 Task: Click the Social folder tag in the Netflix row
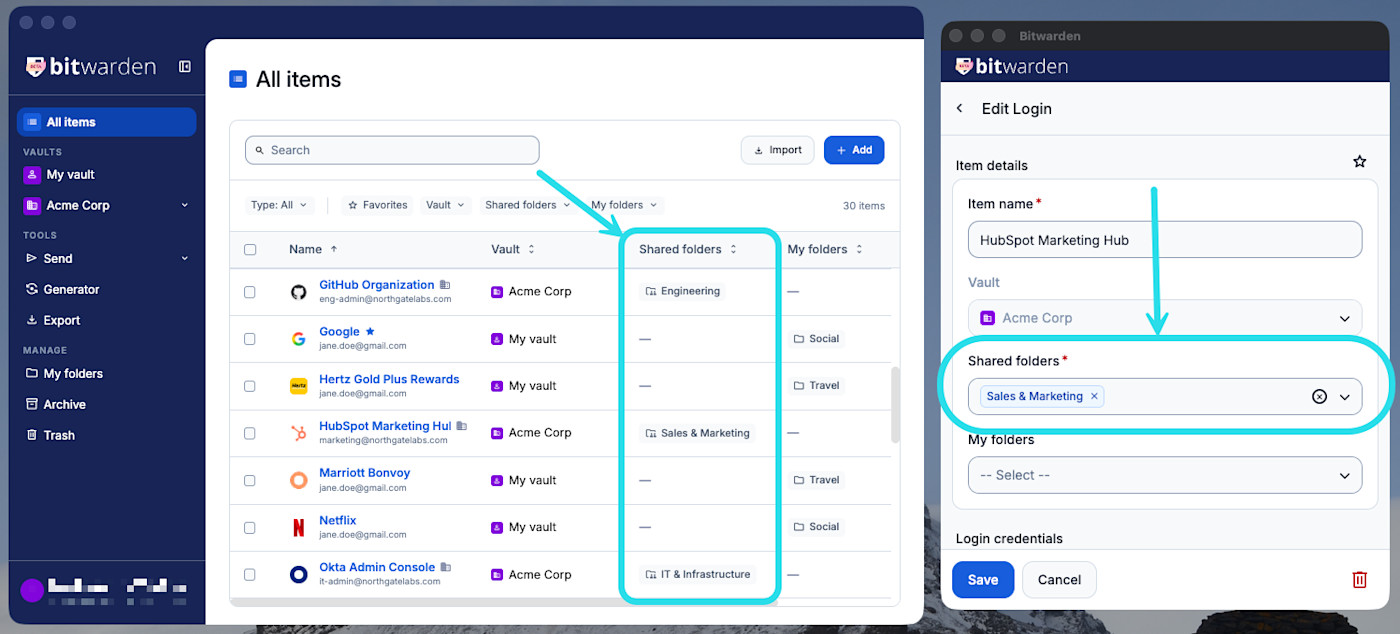[x=816, y=527]
